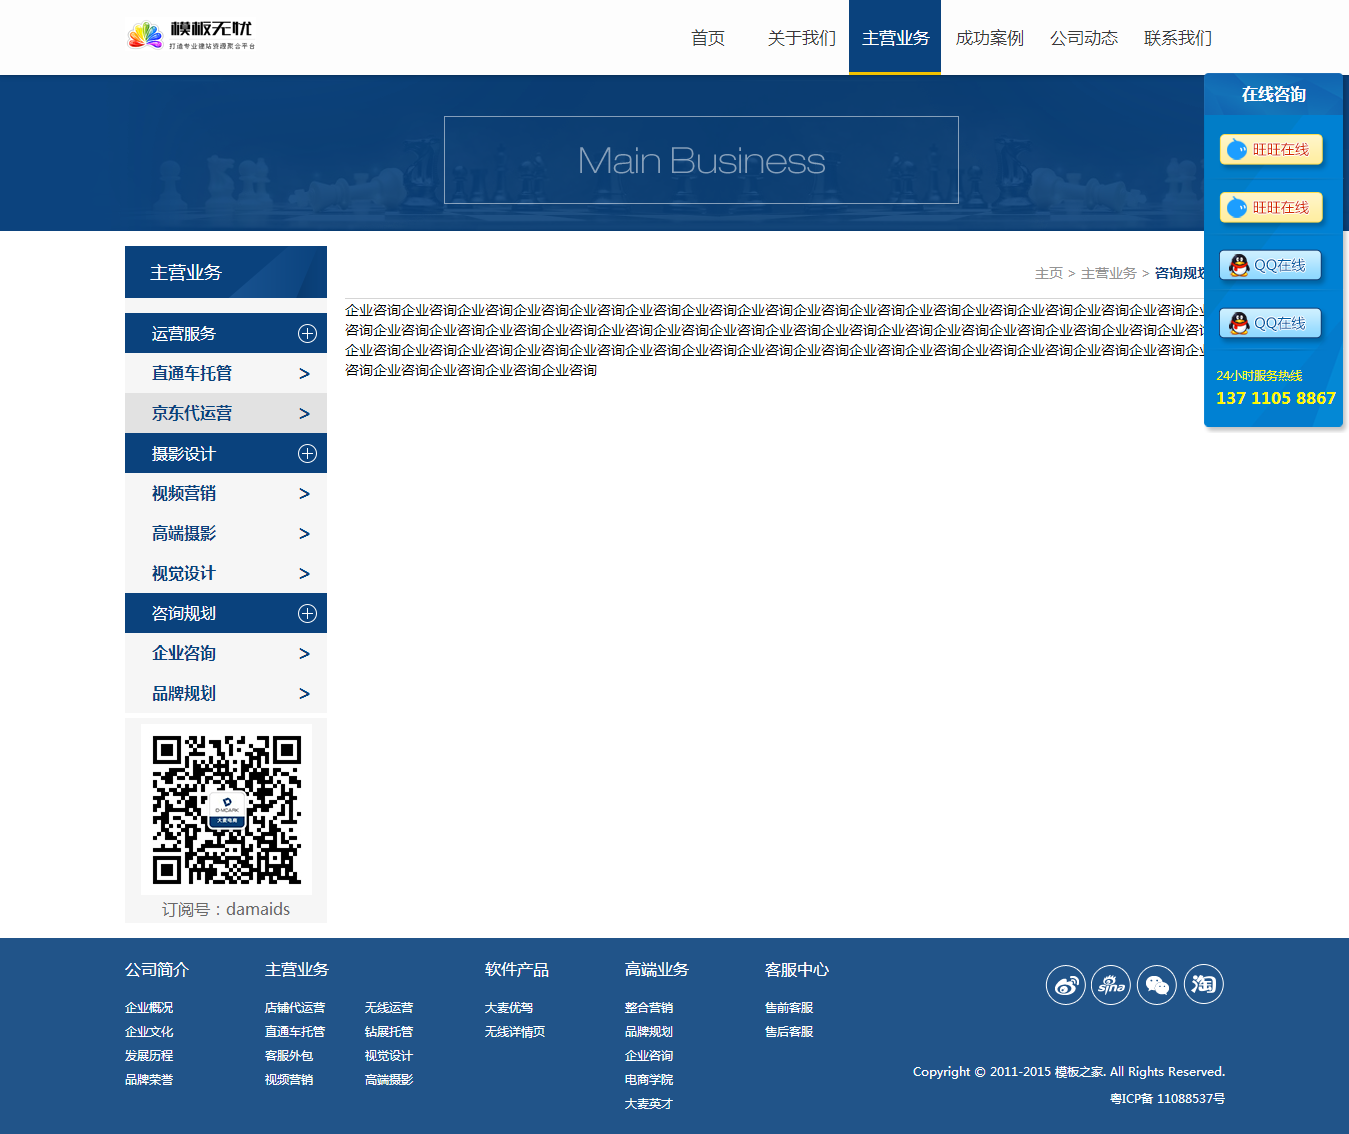Open 联系我们 in top navigation
Viewport: 1349px width, 1134px height.
(1177, 38)
